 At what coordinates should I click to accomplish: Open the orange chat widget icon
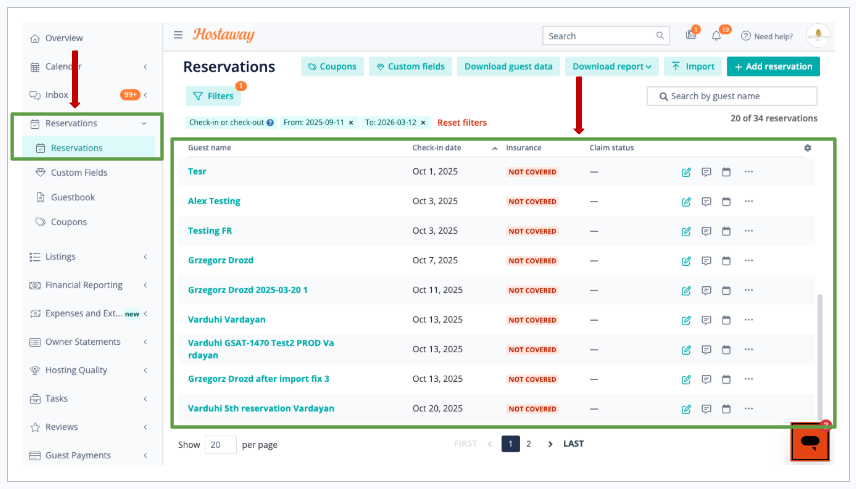tap(810, 442)
